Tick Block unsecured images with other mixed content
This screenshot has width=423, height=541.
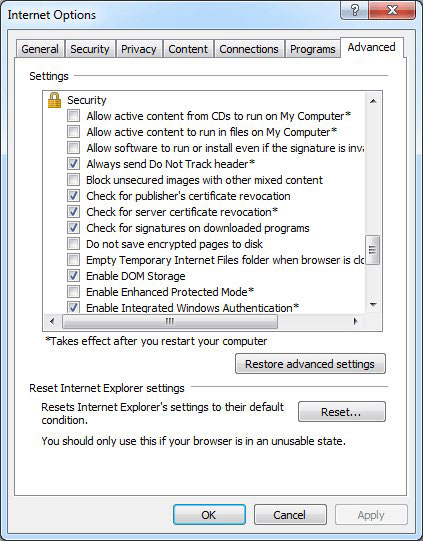point(73,180)
